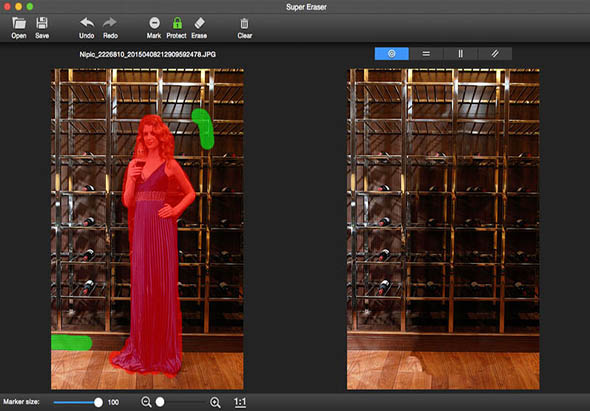The width and height of the screenshot is (590, 411).
Task: Select the red Mark tool
Action: click(154, 28)
